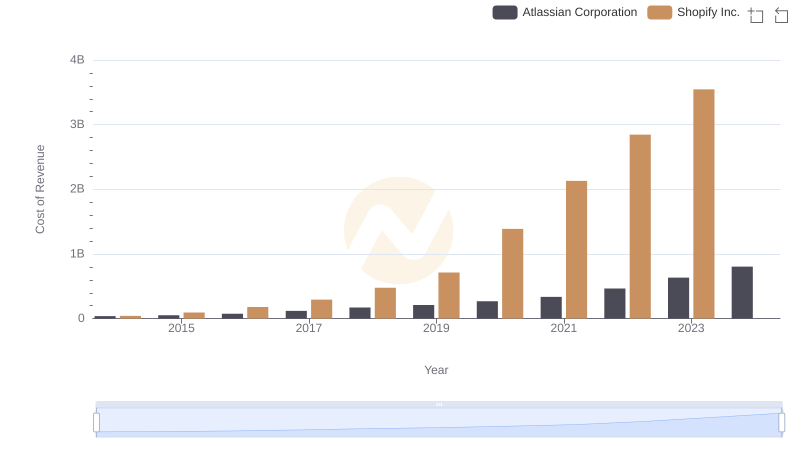This screenshot has height=461, width=800.
Task: Click the right handle of the range slider
Action: [x=782, y=423]
